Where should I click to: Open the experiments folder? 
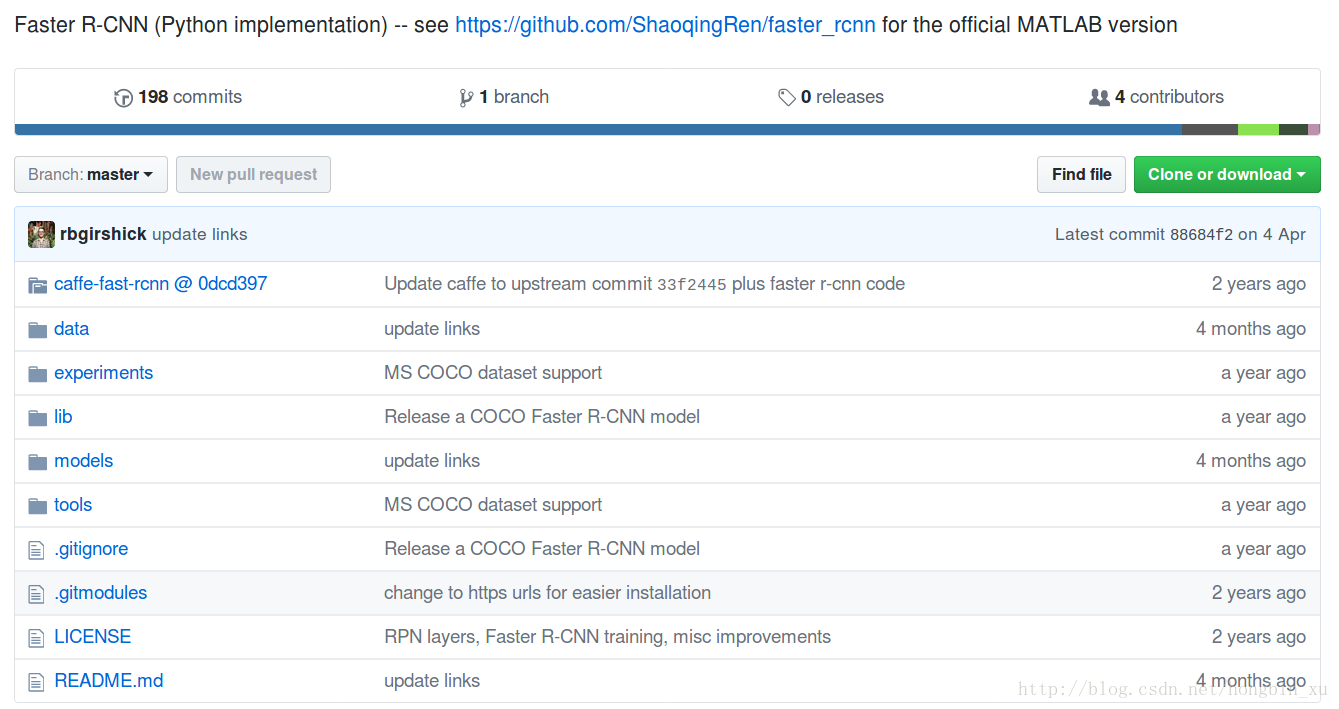point(103,372)
